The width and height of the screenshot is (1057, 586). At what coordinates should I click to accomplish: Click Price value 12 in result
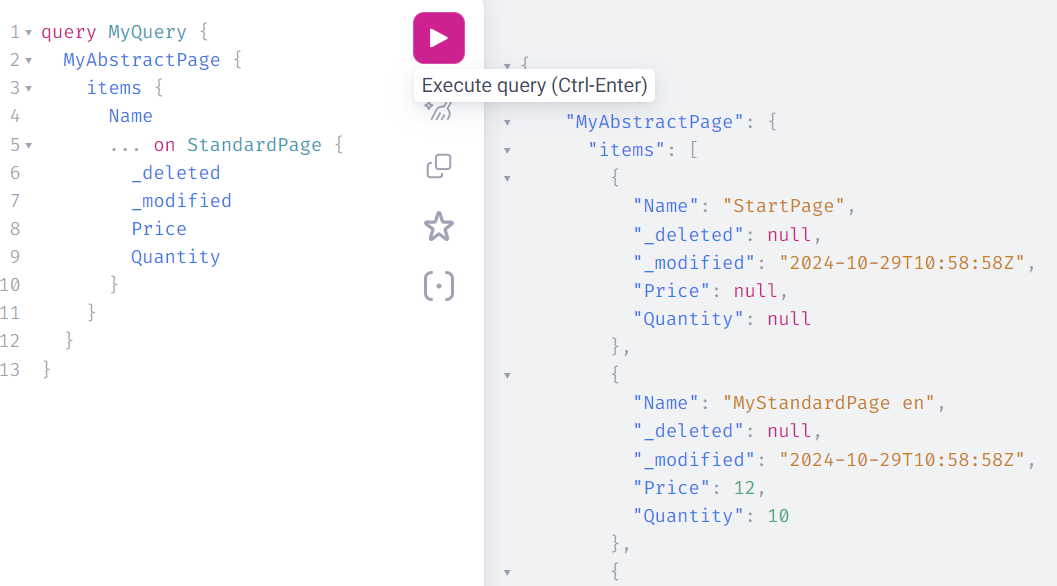pos(744,488)
